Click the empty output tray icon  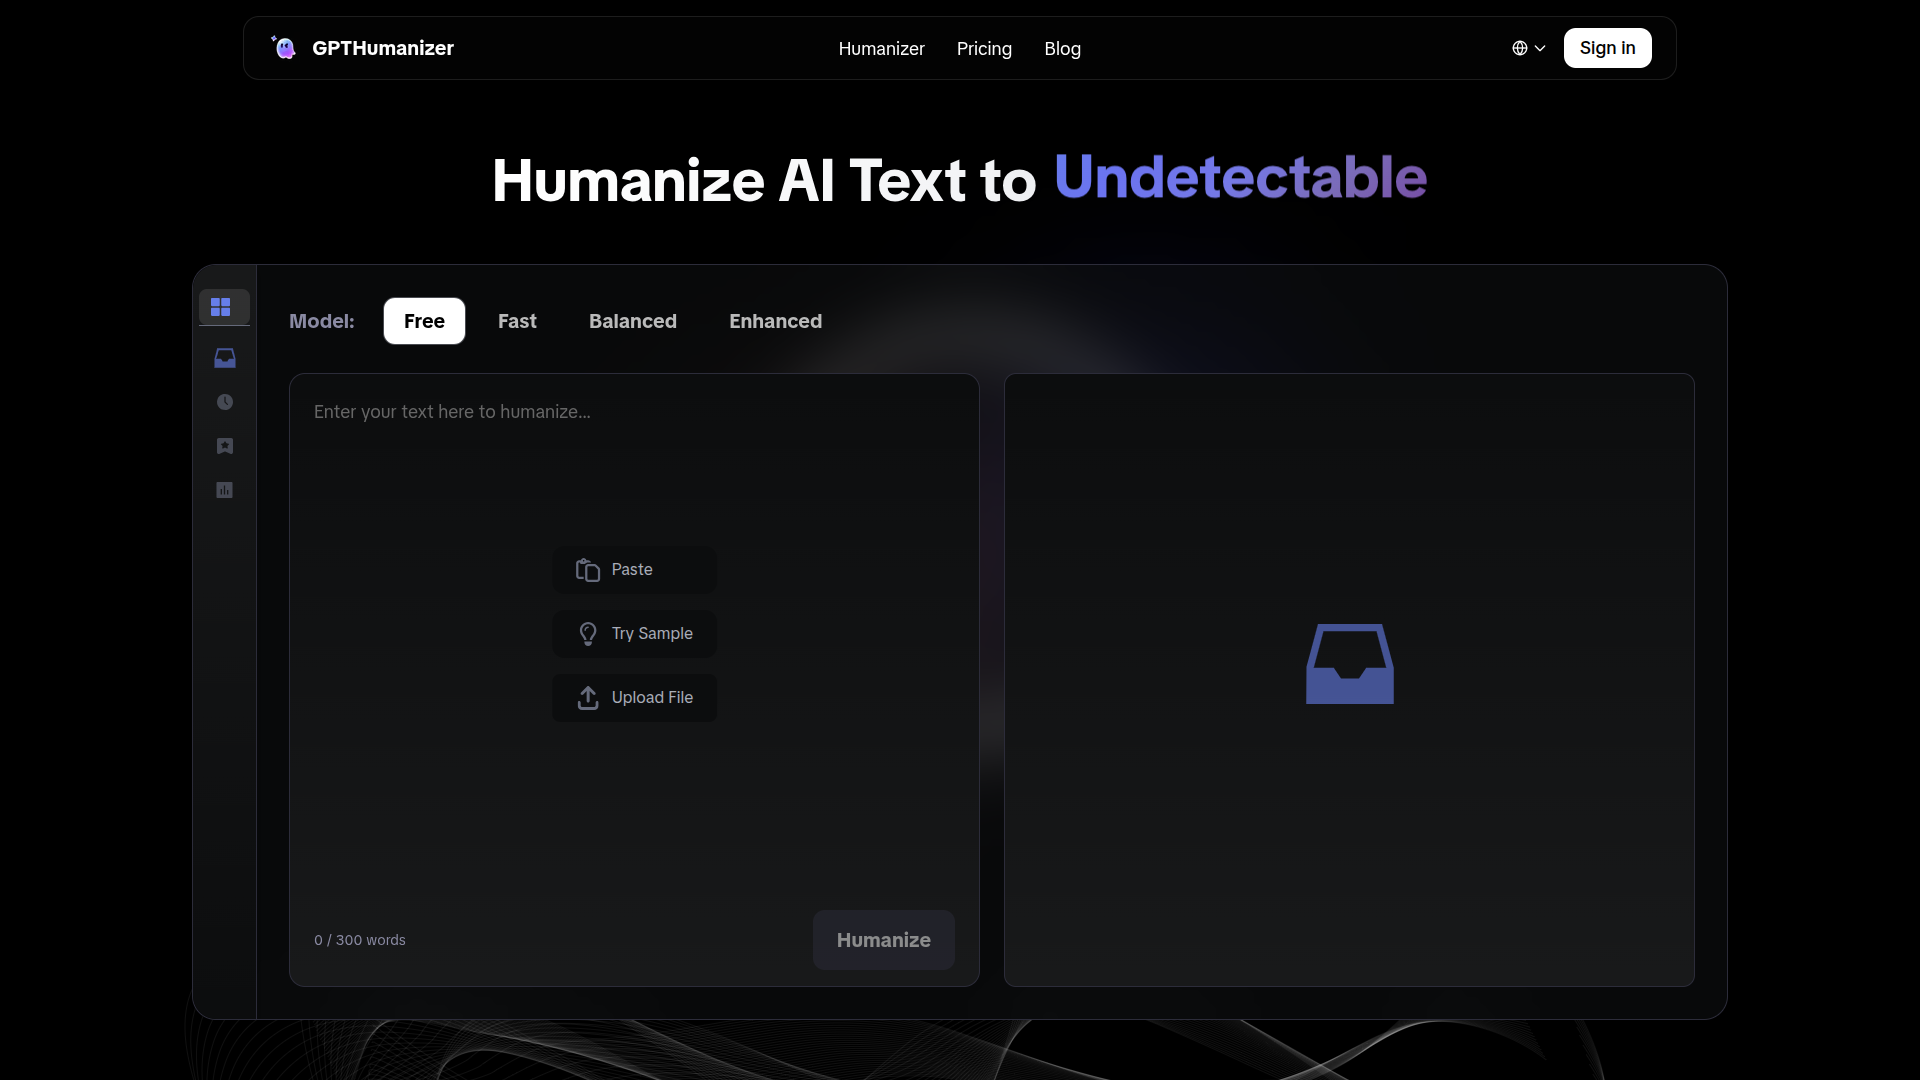click(1350, 664)
